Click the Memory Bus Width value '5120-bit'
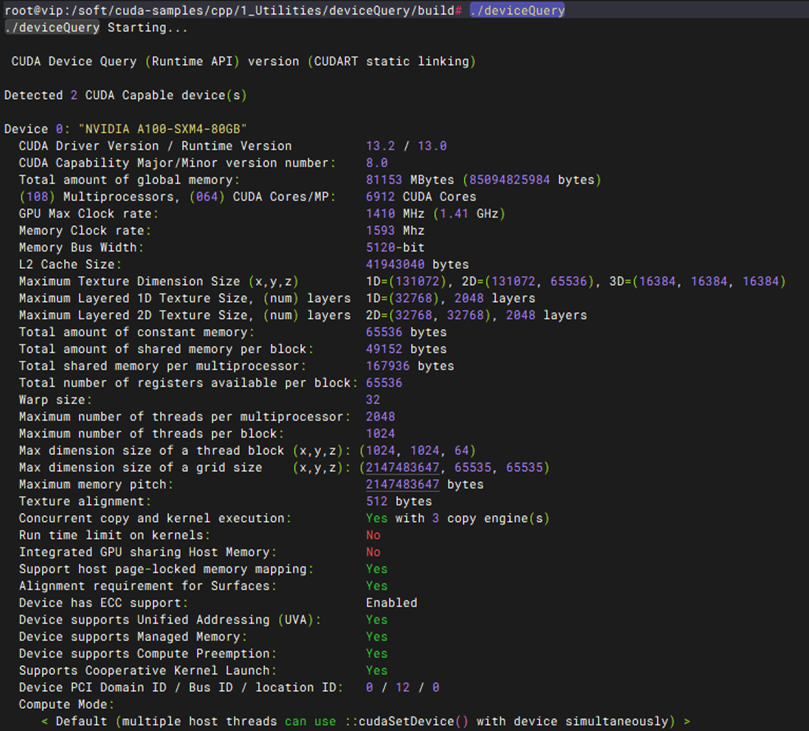This screenshot has width=809, height=731. click(395, 248)
